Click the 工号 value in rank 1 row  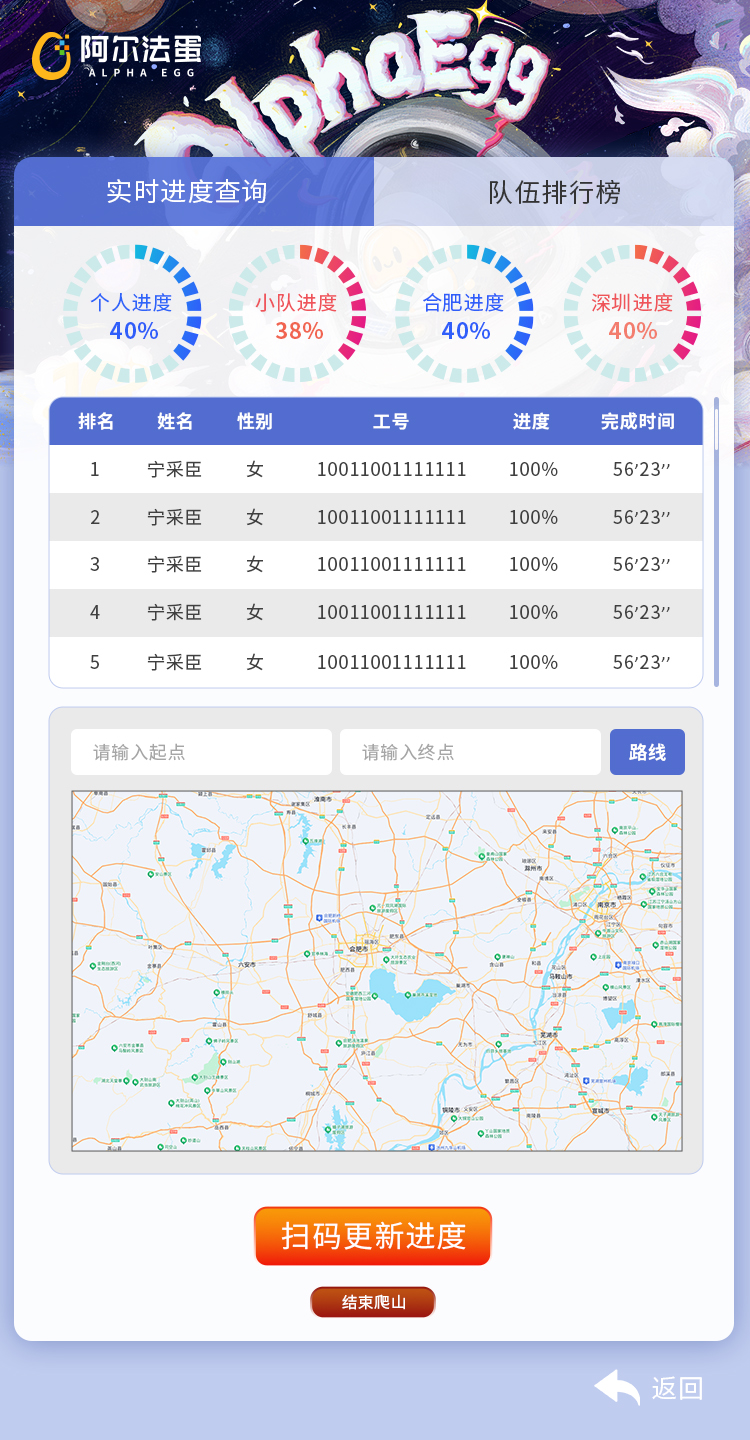coord(391,469)
